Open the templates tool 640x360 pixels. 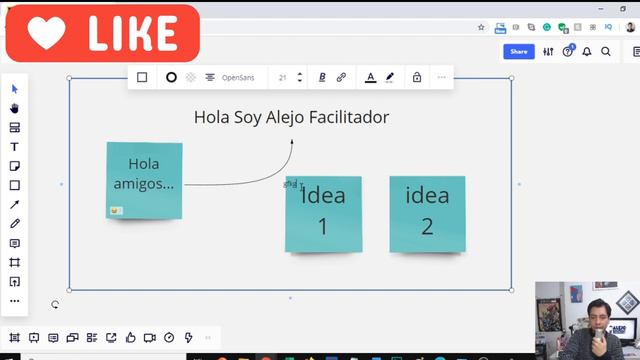[x=15, y=127]
